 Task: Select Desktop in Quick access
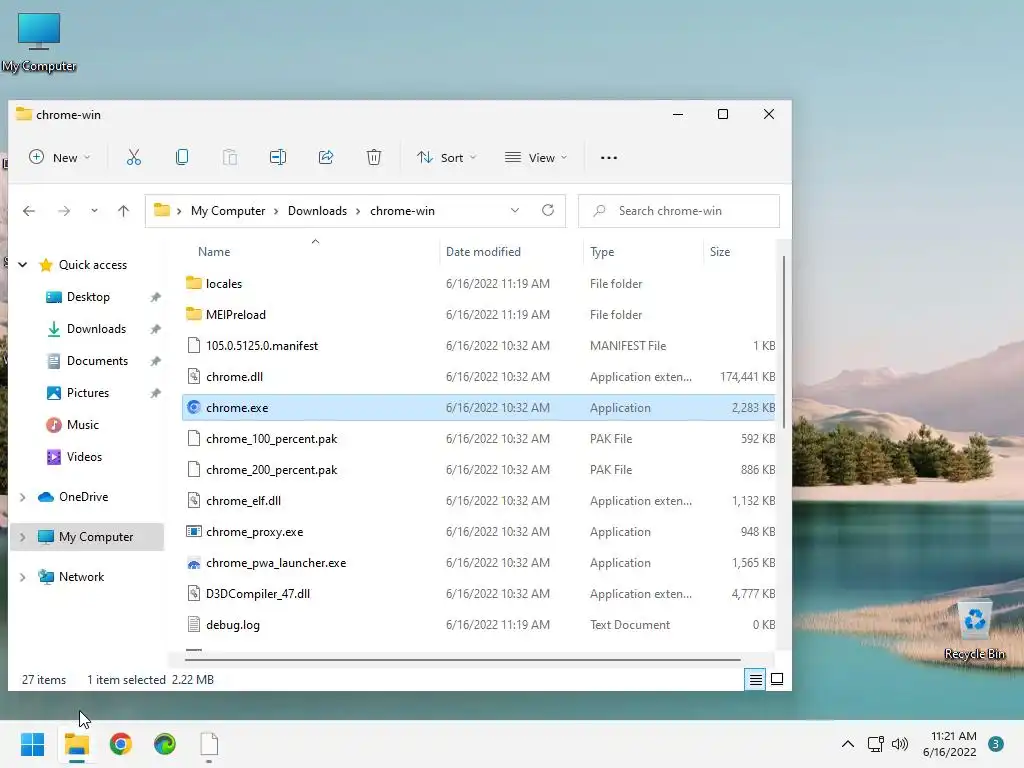(88, 296)
